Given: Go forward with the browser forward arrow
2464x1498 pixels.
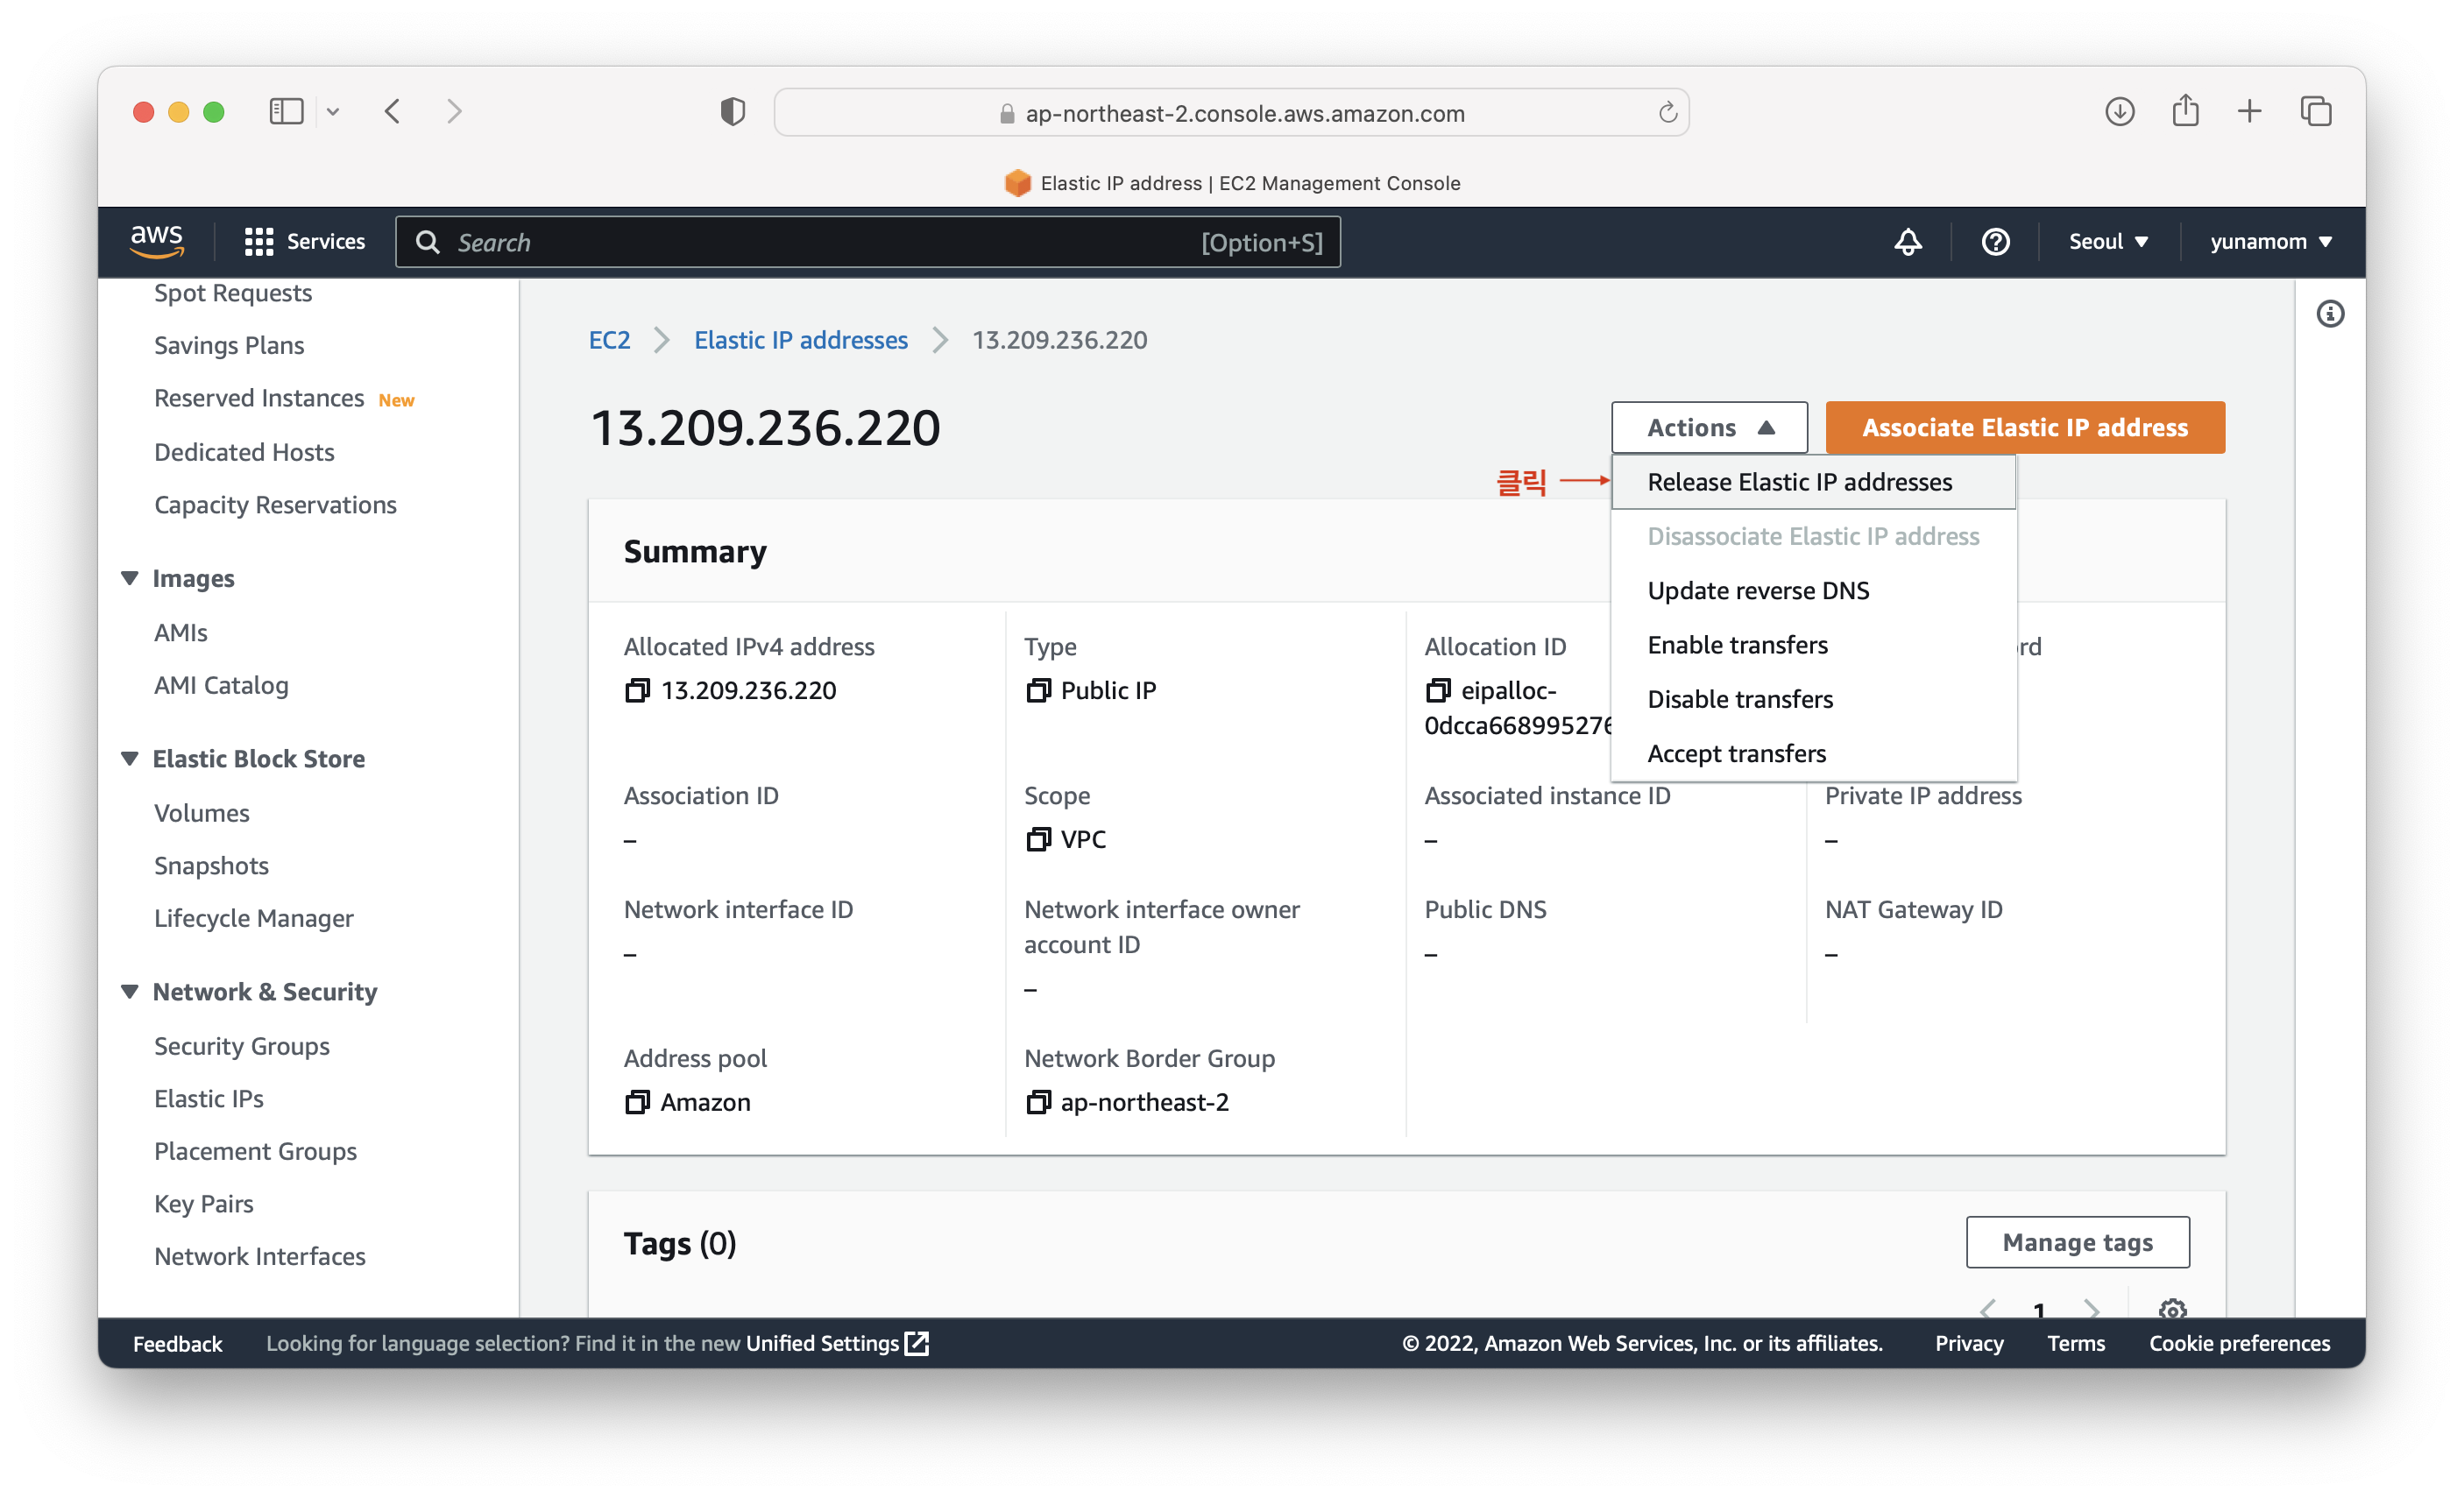Looking at the screenshot, I should [454, 111].
